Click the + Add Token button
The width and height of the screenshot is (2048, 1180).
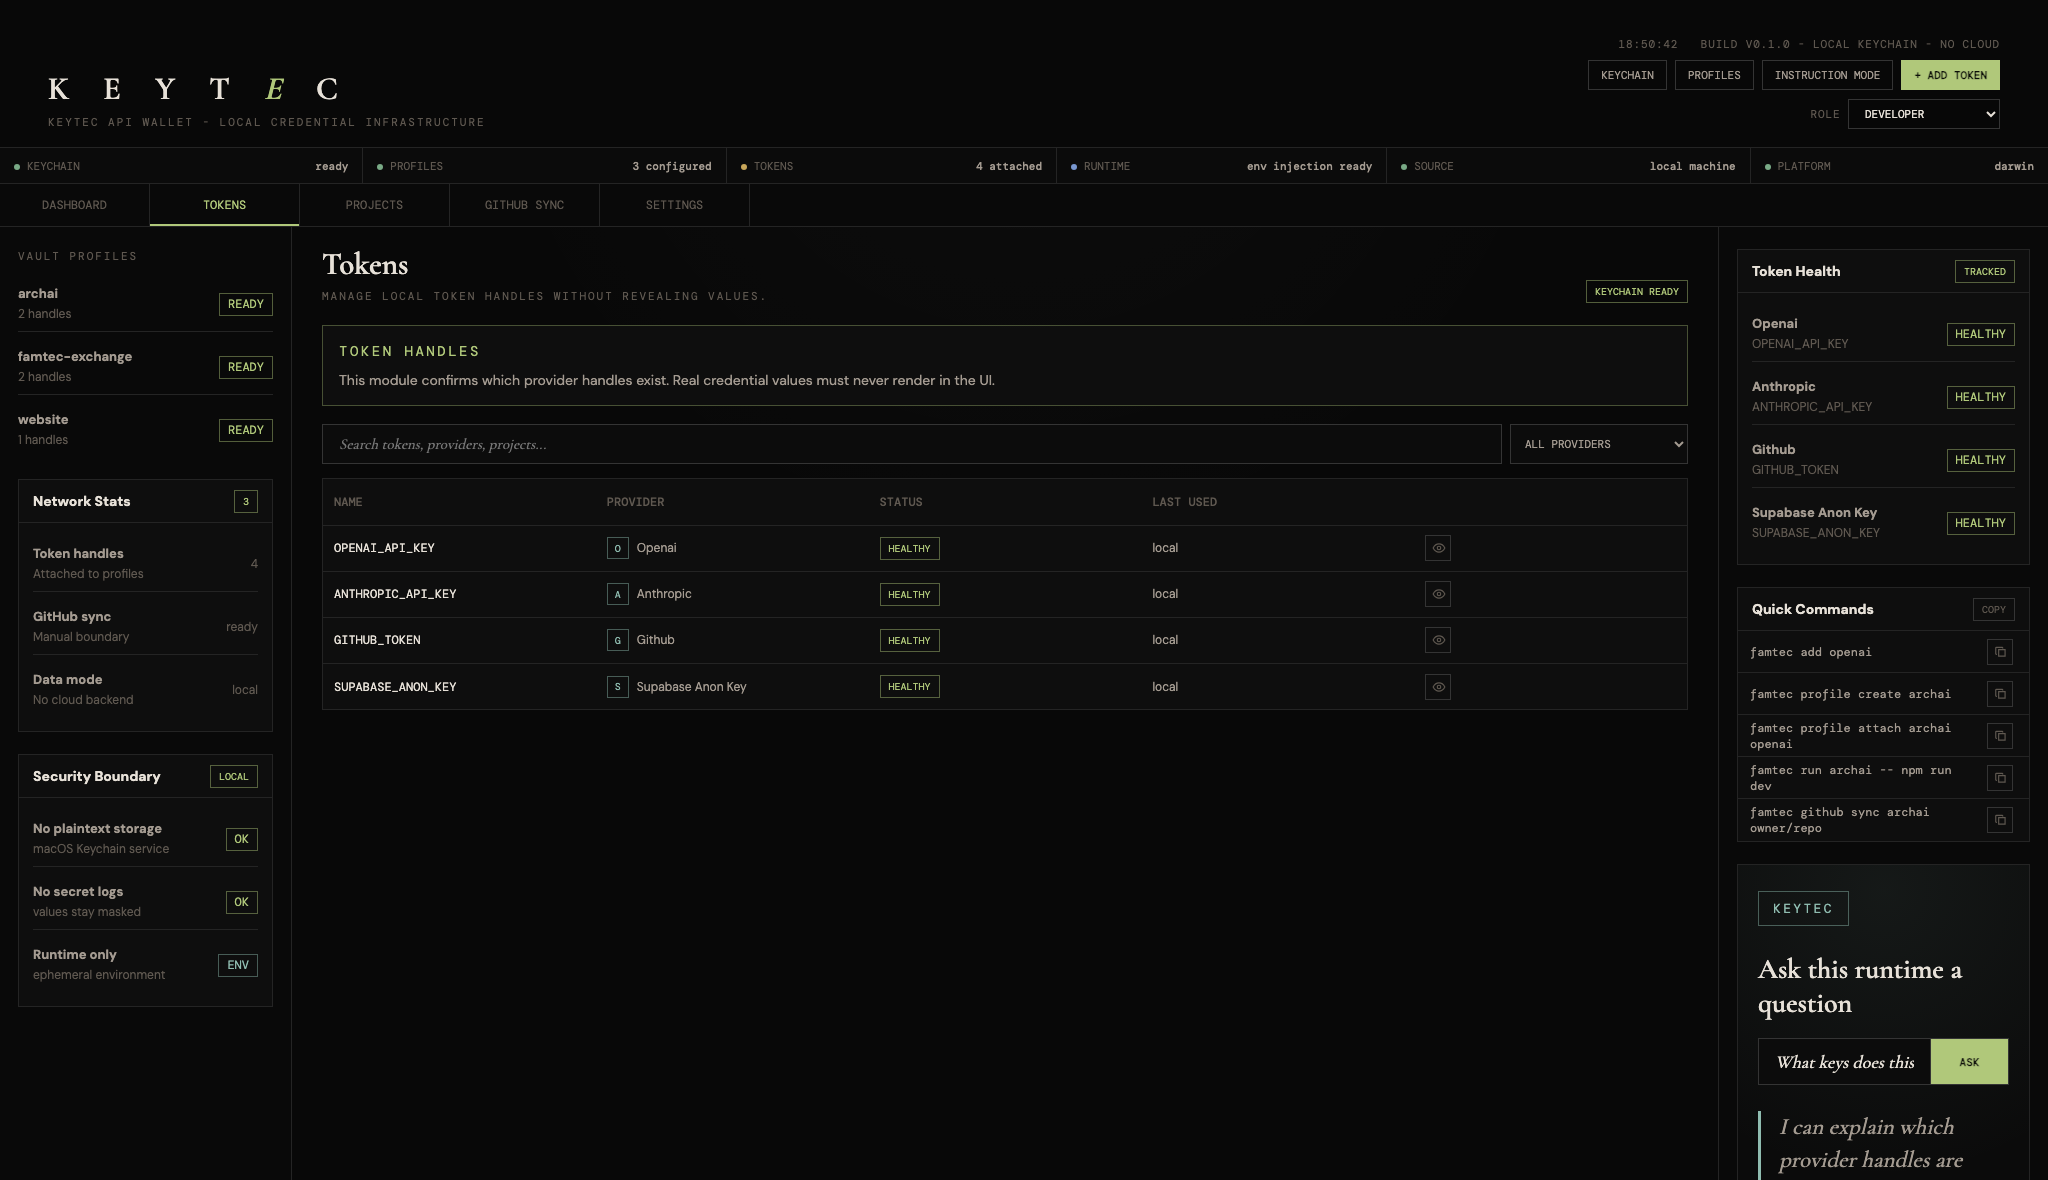point(1950,75)
